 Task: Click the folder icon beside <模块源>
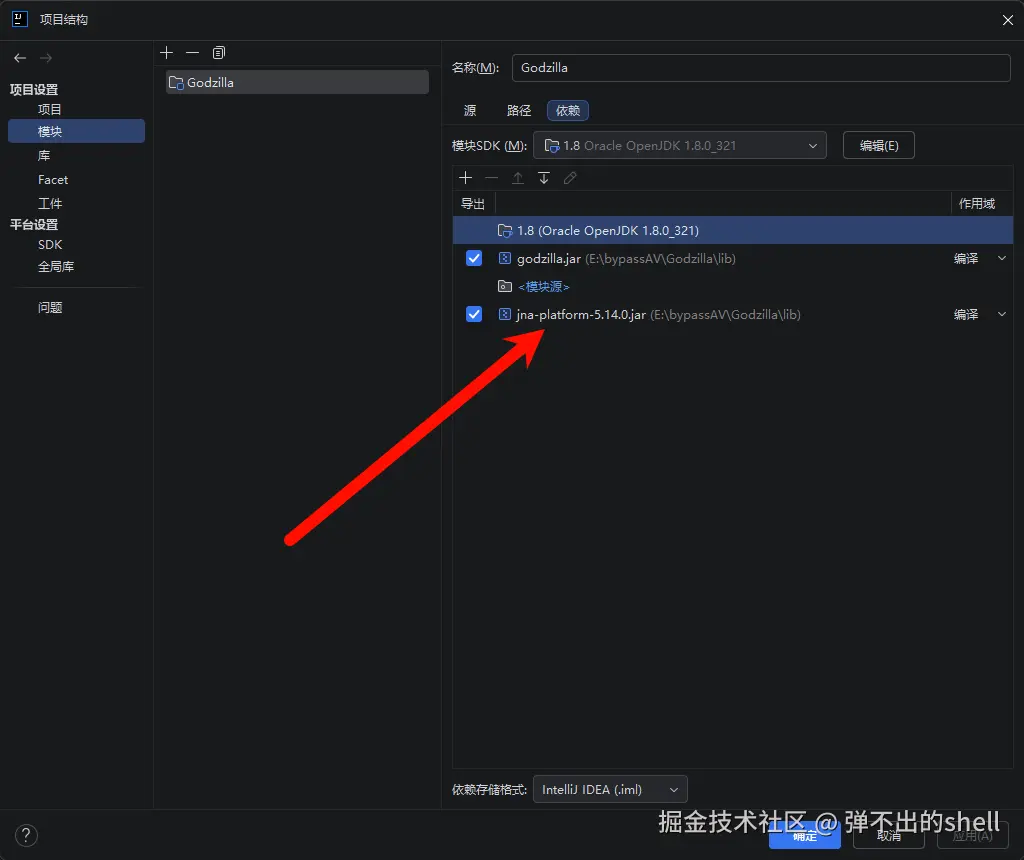(505, 286)
